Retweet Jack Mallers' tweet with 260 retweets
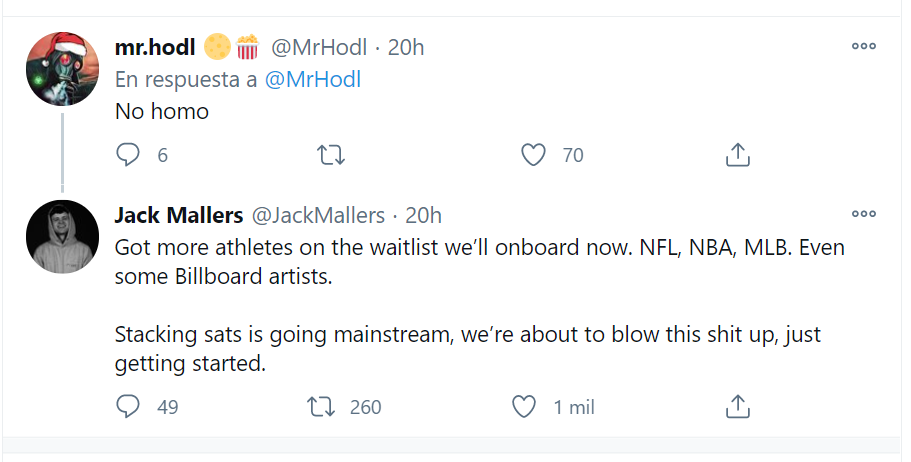Viewport: 911px width, 462px height. (x=322, y=407)
